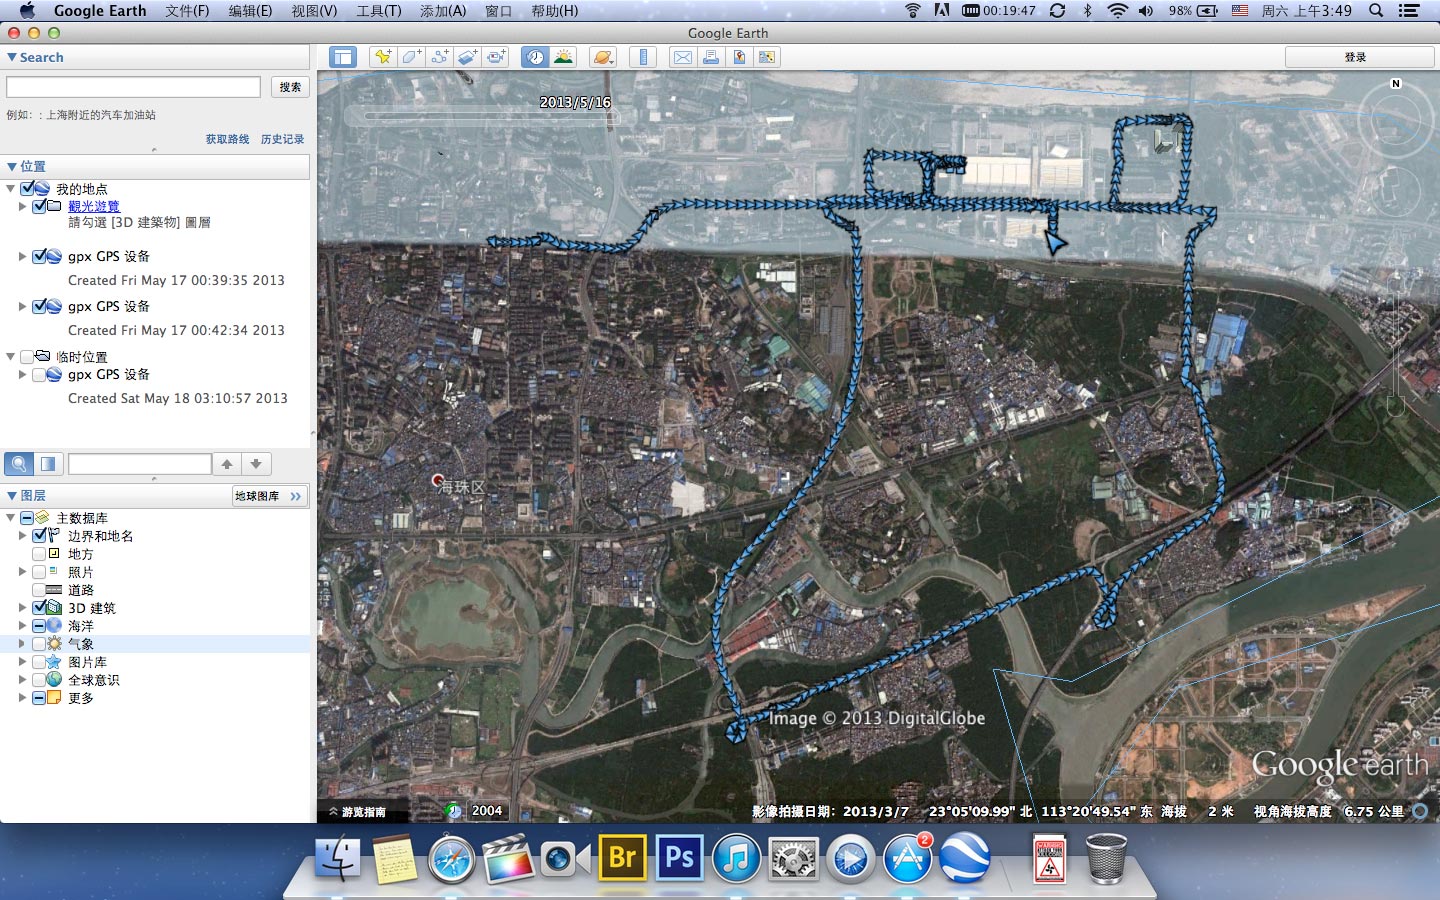Collapse the 图层 panel triangle
Image resolution: width=1440 pixels, height=900 pixels.
(11, 496)
